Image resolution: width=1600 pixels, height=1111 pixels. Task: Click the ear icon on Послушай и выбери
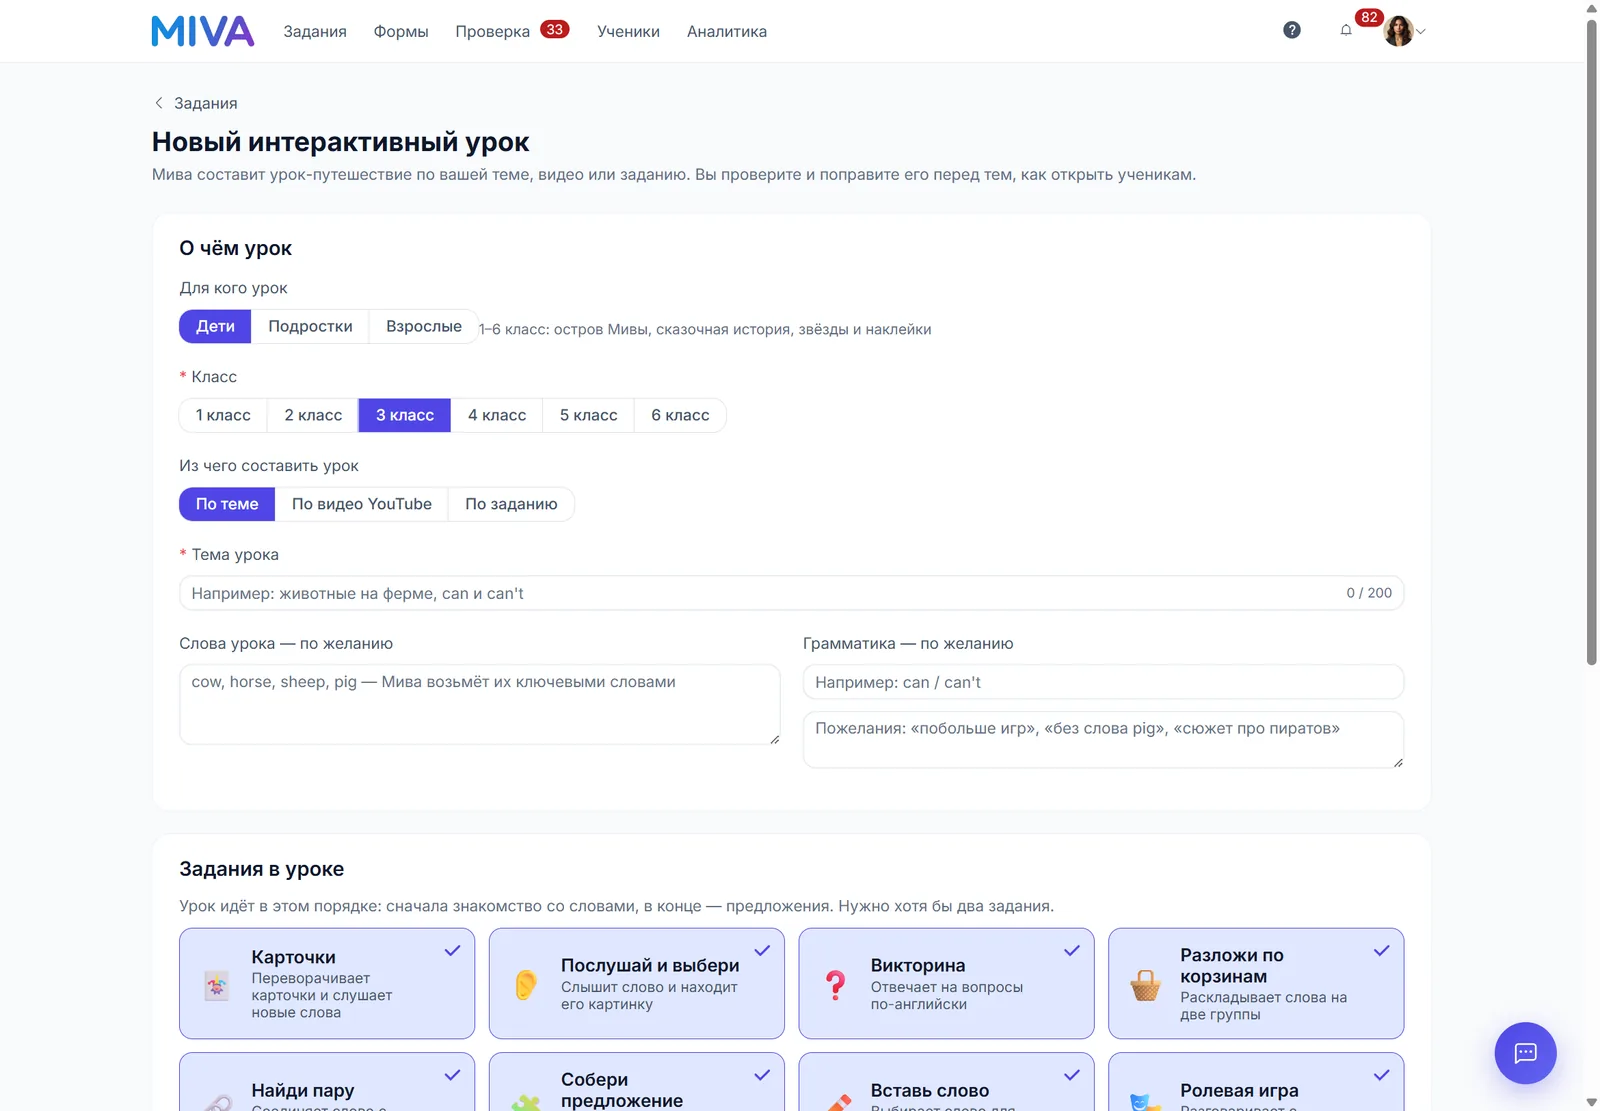click(x=526, y=985)
